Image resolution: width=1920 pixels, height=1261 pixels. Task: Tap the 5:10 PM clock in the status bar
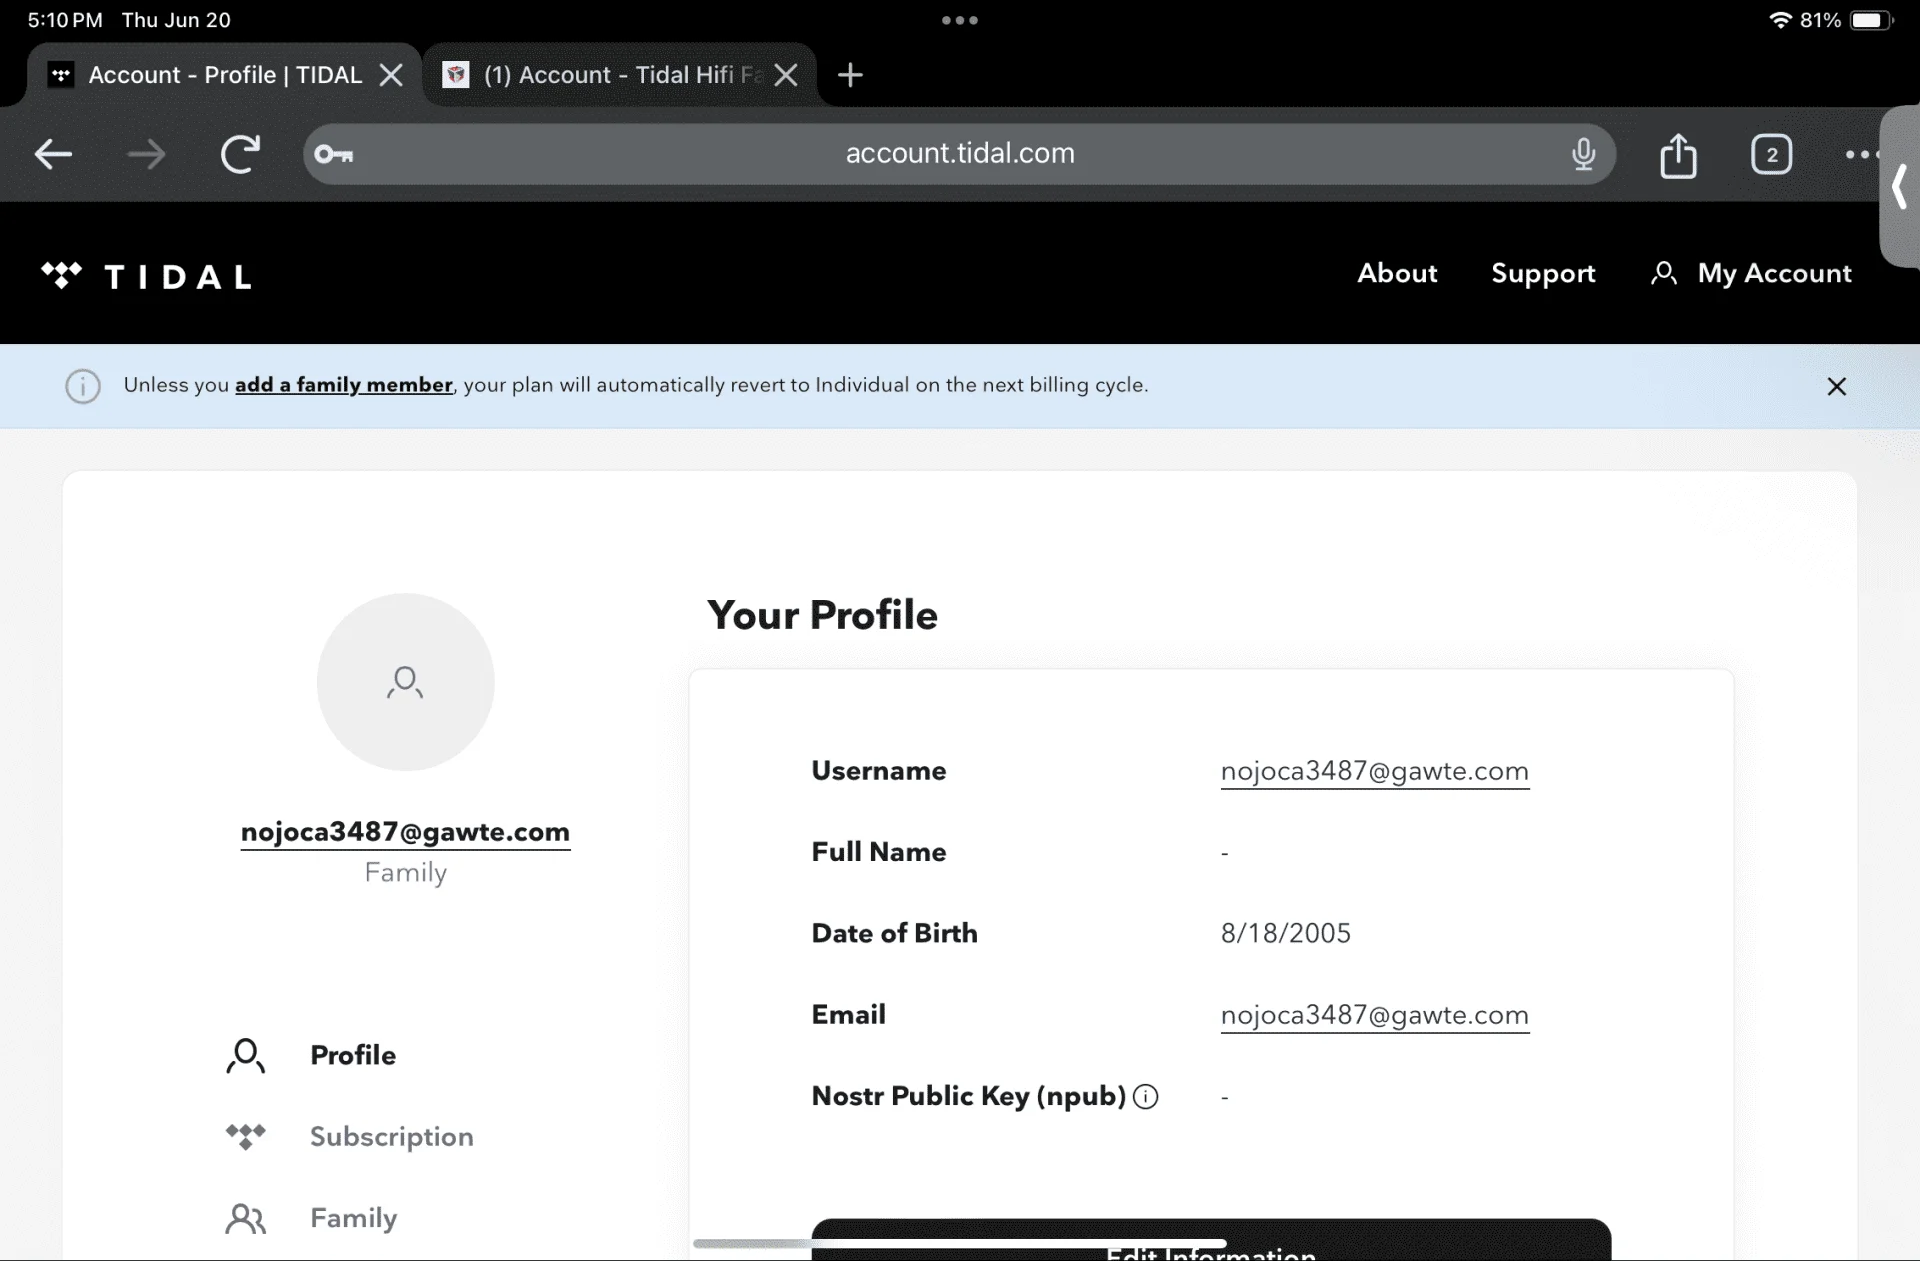click(65, 20)
